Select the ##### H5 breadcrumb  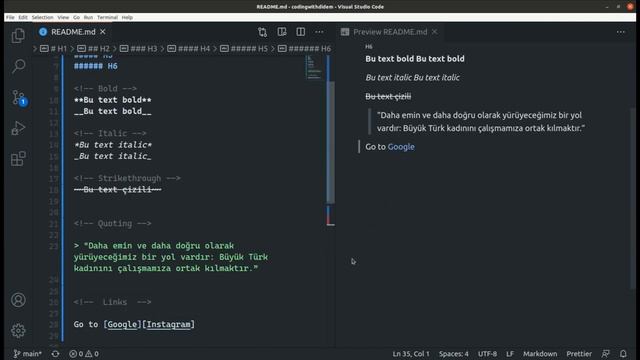coord(244,49)
